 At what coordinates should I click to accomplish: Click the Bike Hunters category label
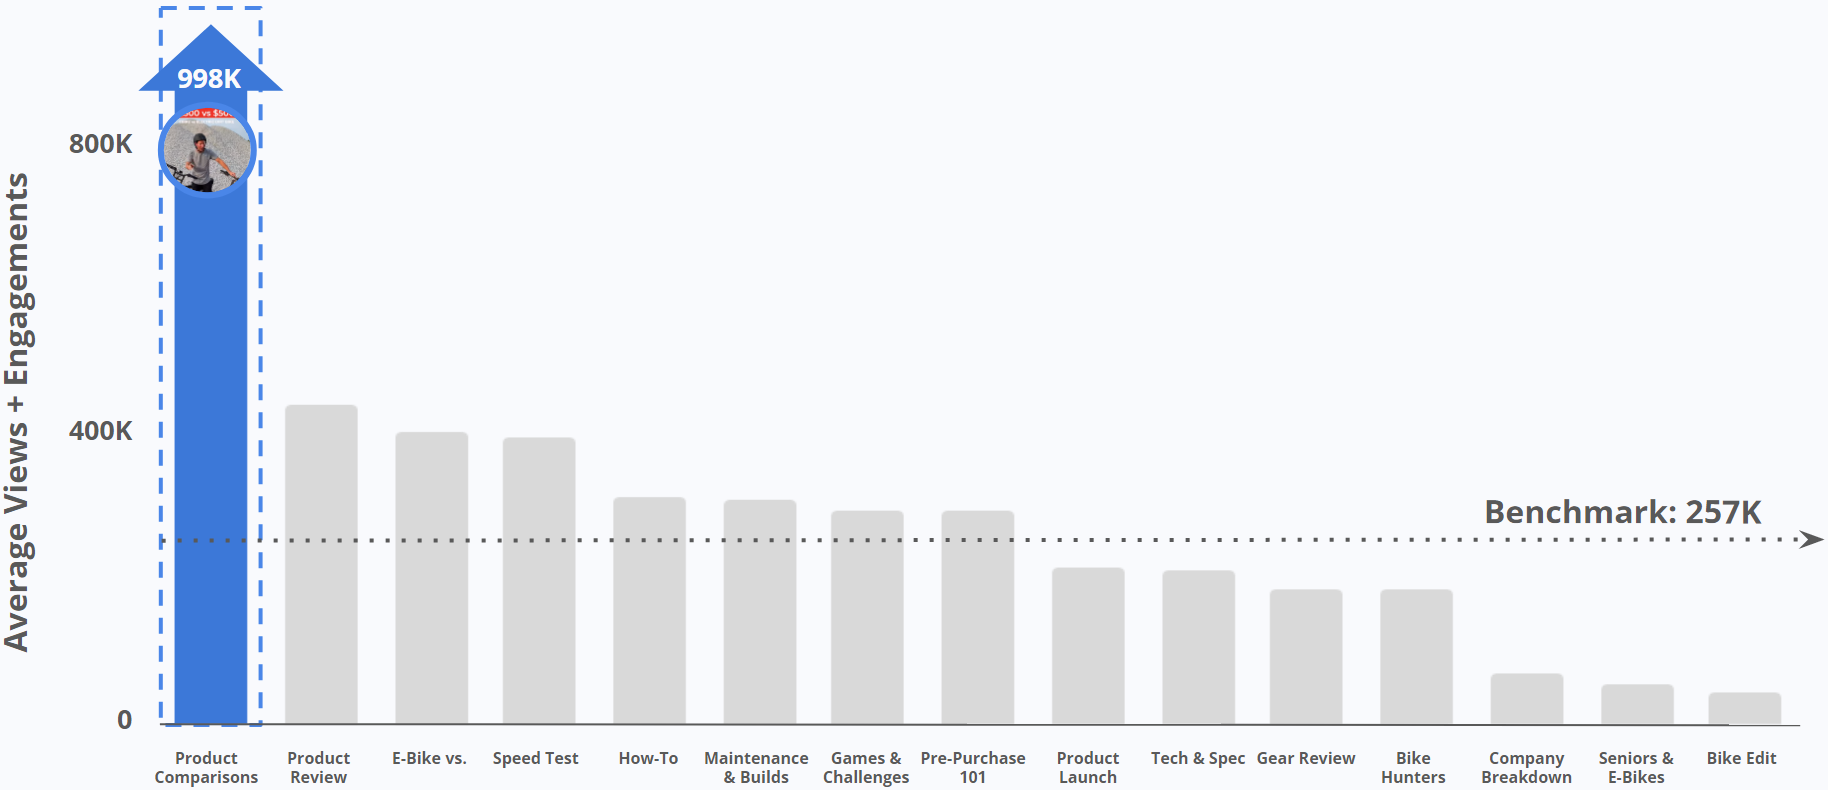[x=1413, y=767]
